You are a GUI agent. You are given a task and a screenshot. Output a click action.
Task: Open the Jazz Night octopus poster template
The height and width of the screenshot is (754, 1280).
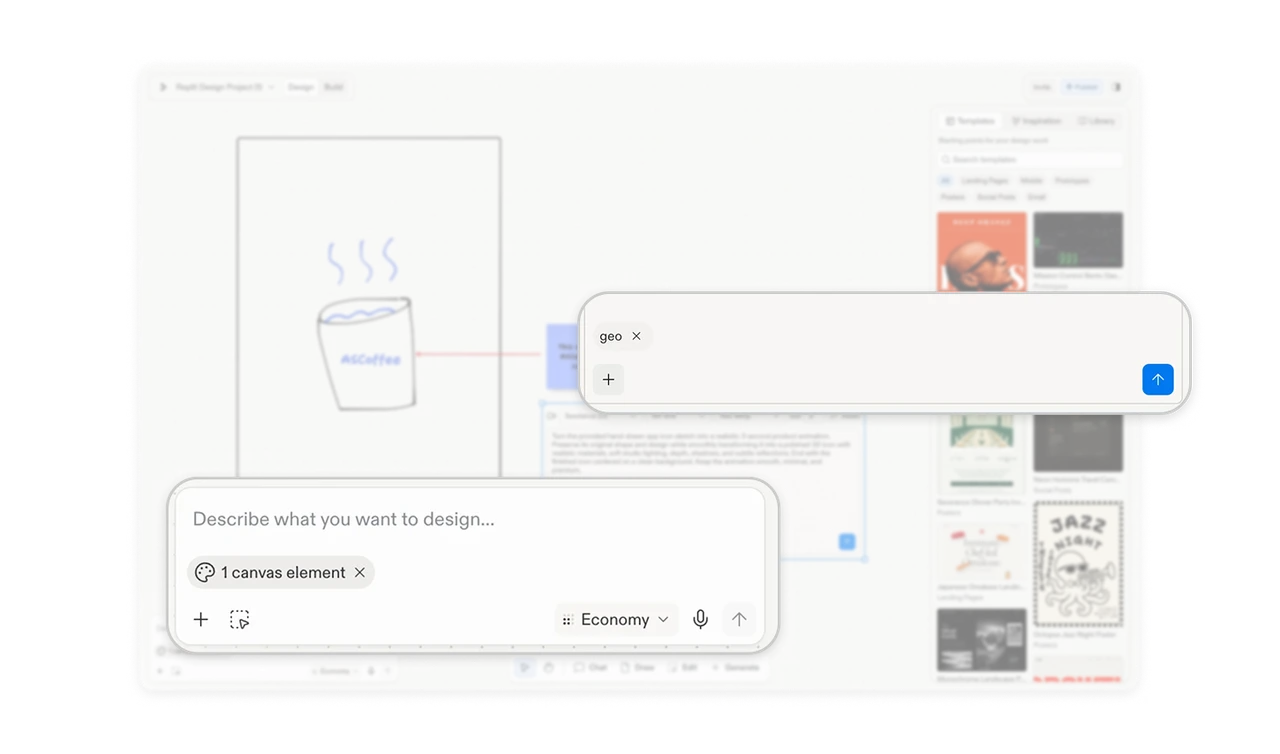pos(1078,563)
